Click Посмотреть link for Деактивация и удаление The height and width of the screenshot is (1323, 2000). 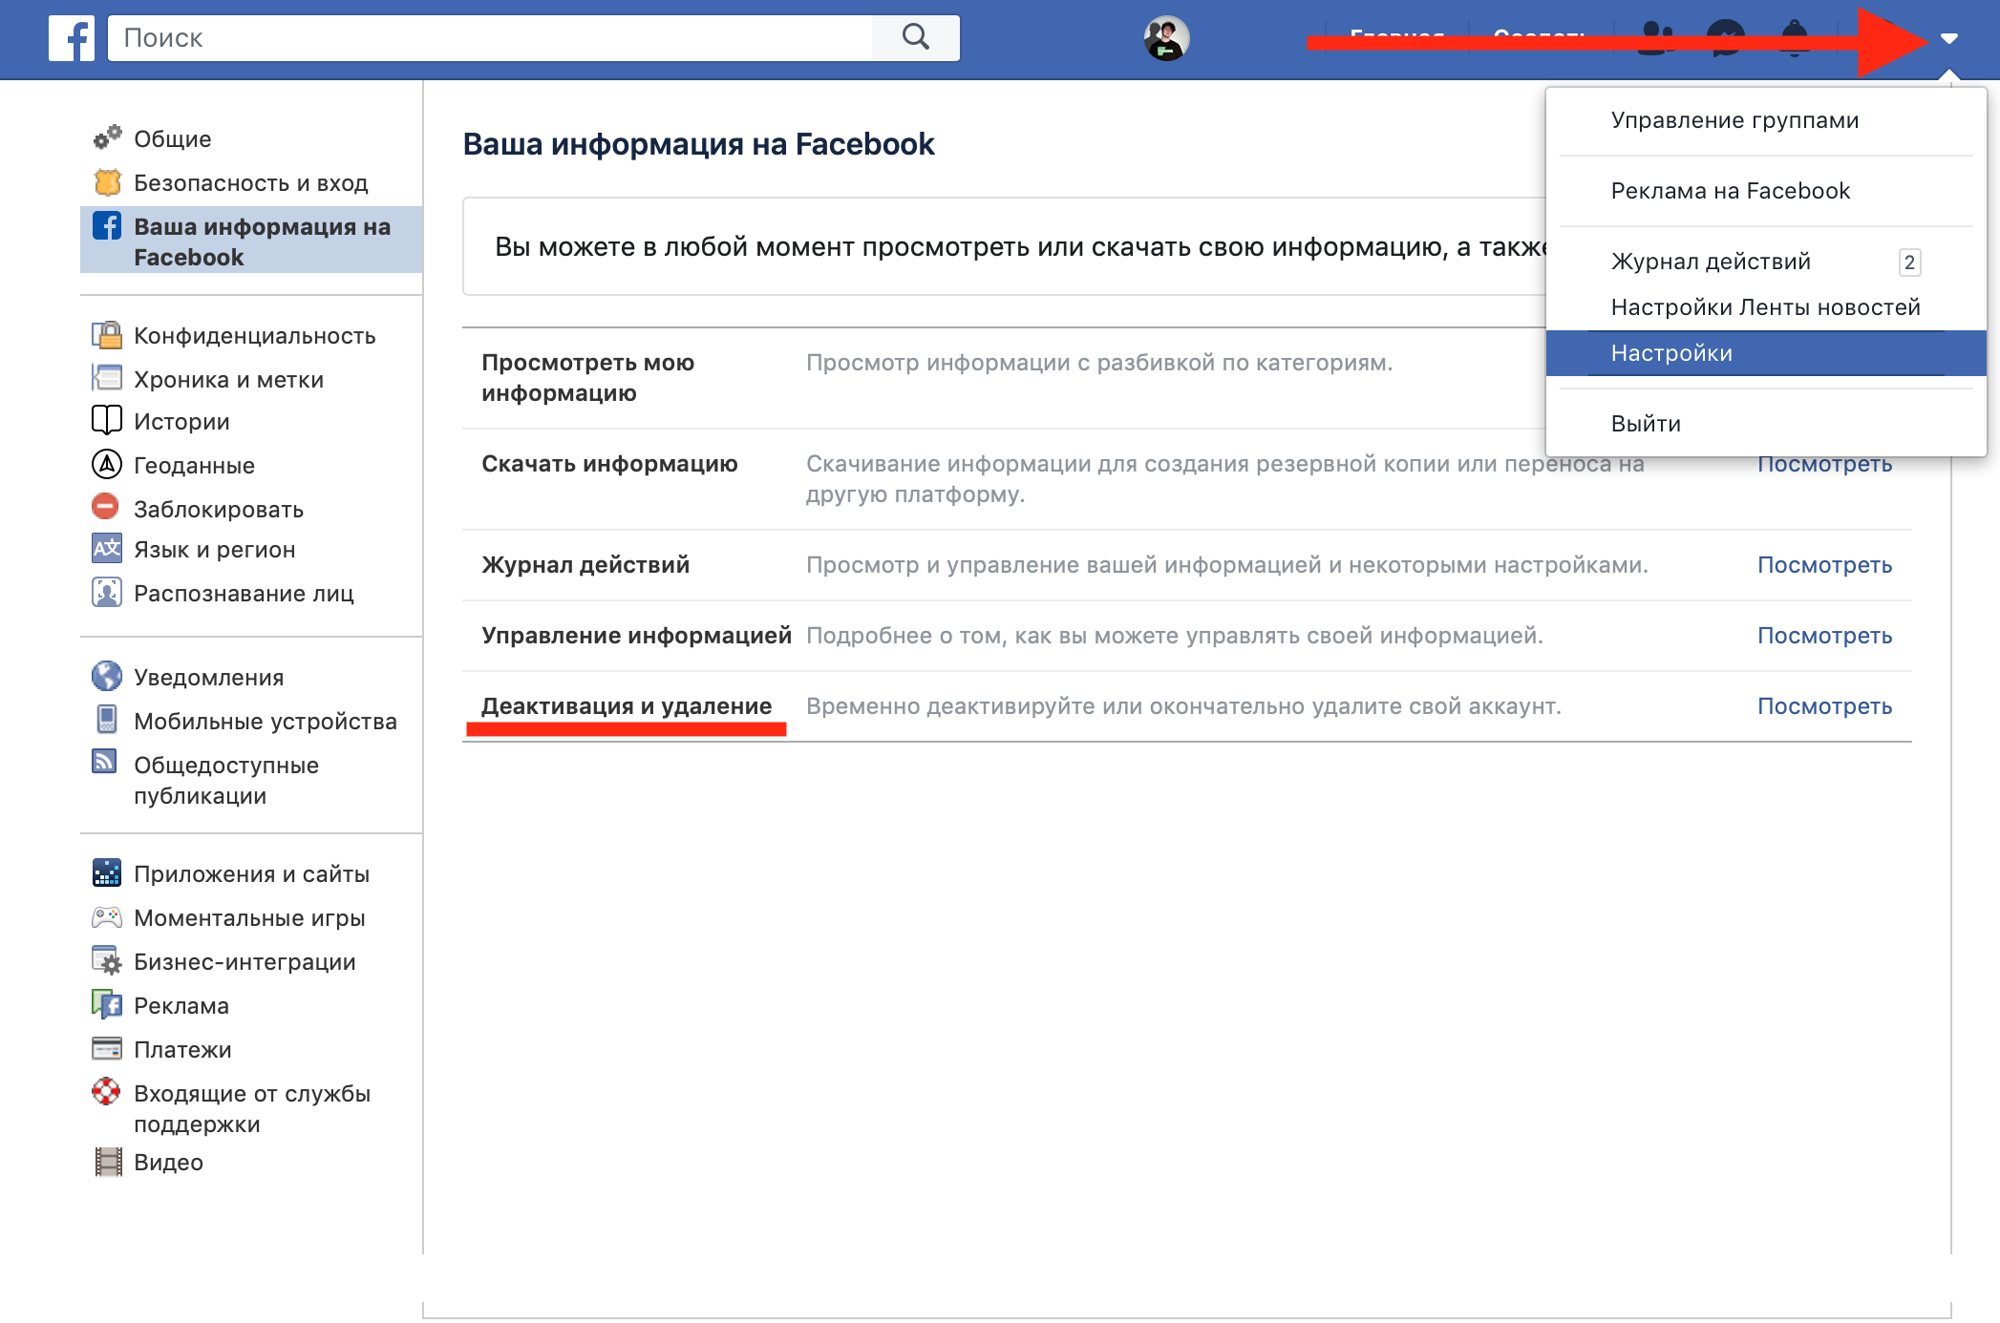pos(1825,707)
